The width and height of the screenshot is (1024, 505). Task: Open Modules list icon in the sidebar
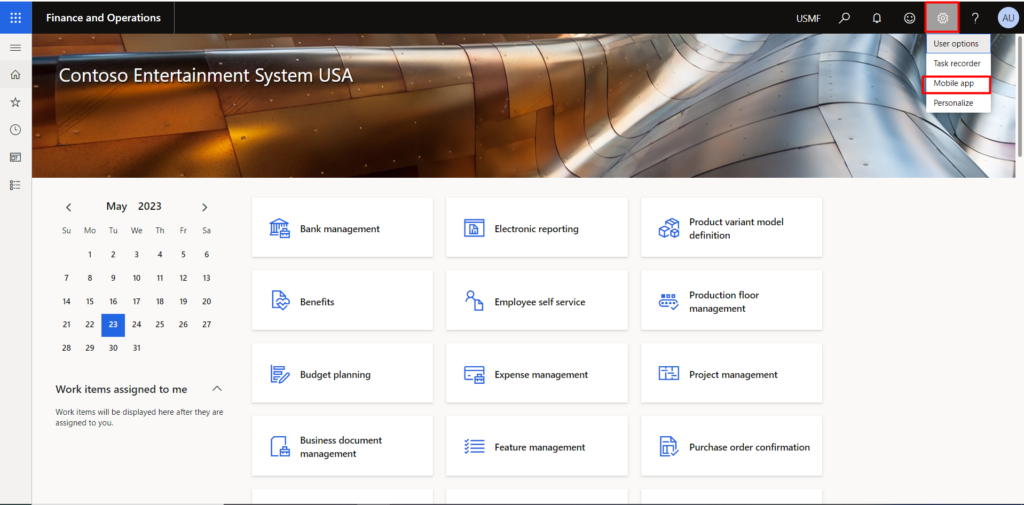point(16,185)
